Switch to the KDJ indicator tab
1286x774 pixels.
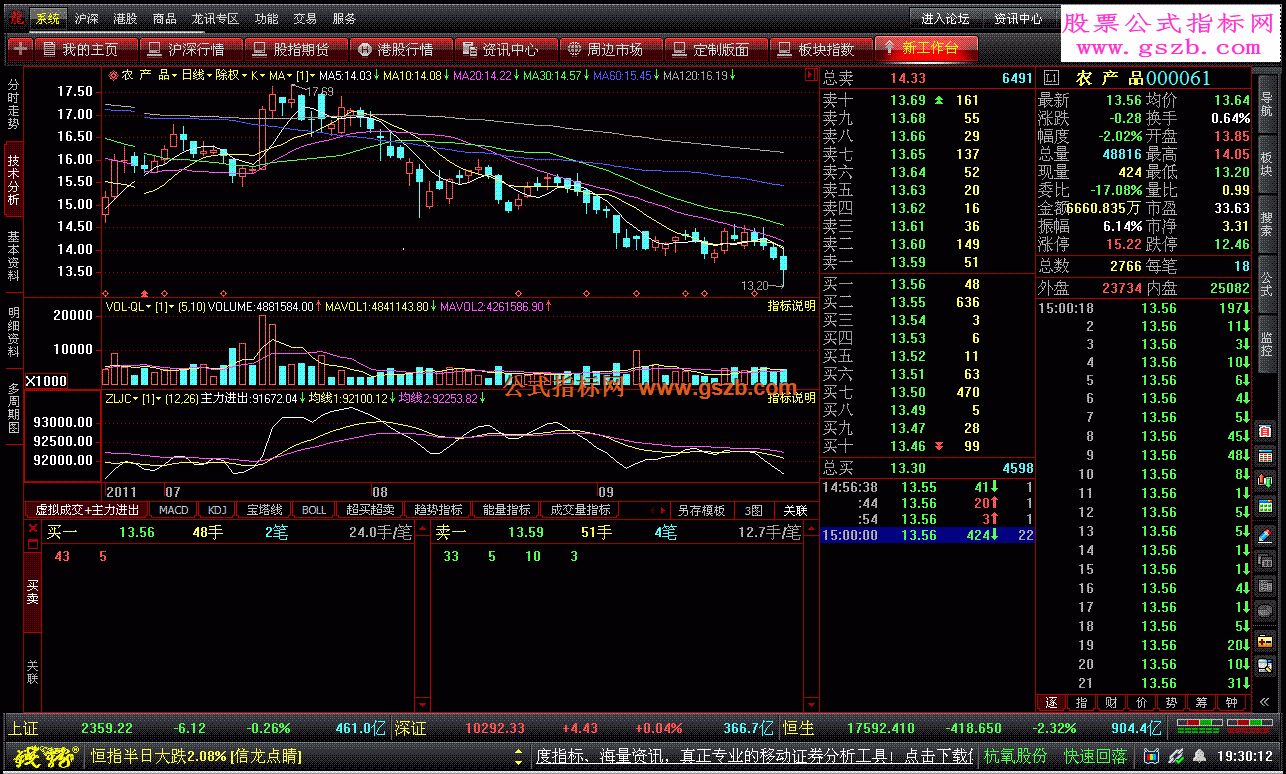coord(217,510)
